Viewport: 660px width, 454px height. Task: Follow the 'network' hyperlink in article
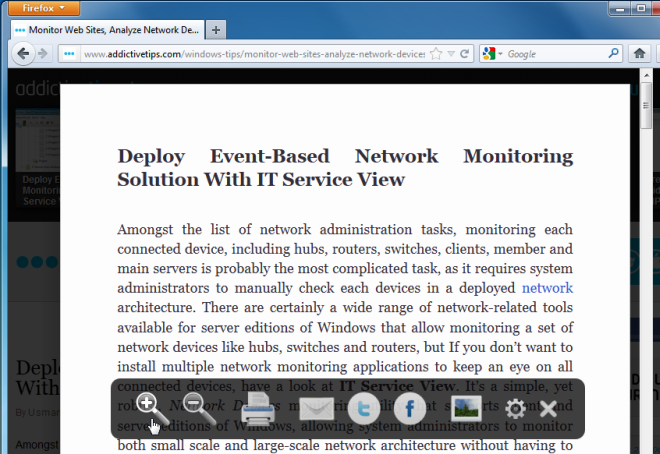coord(547,288)
